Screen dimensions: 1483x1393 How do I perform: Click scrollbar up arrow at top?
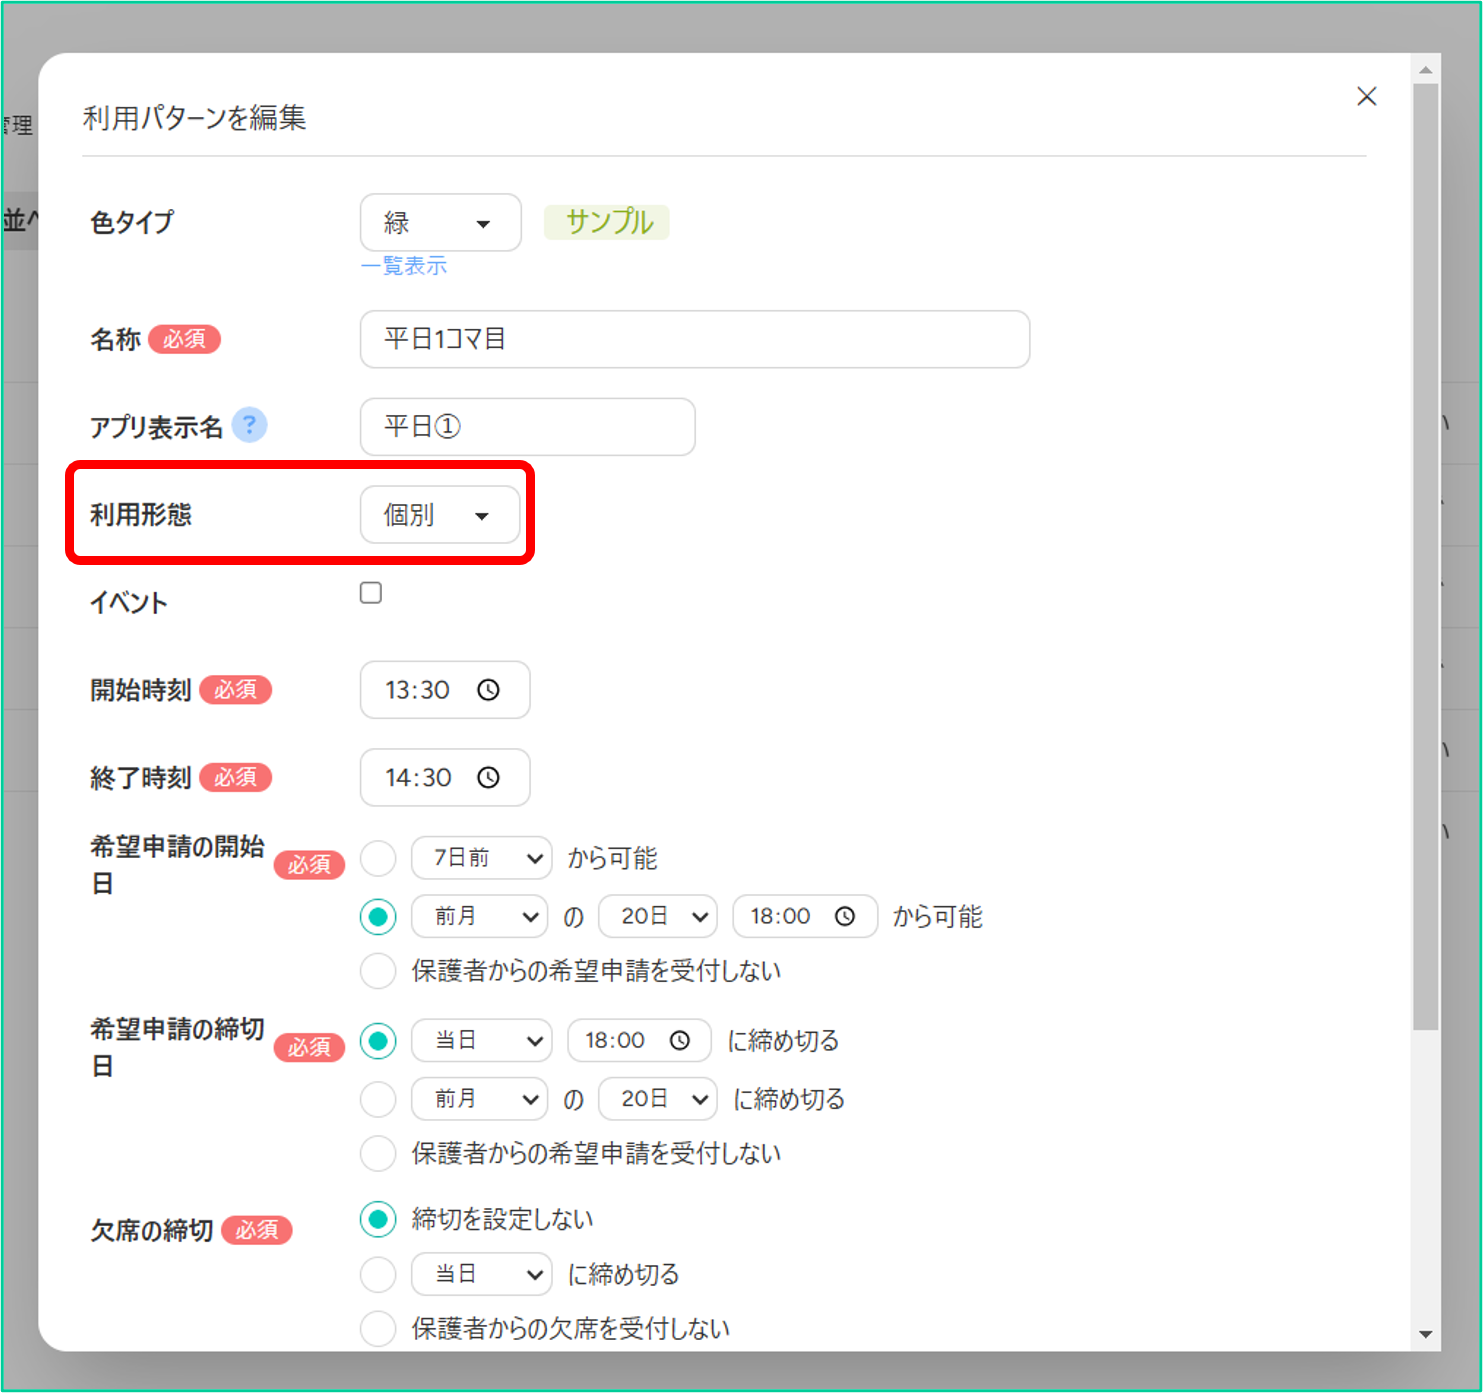coord(1426,70)
